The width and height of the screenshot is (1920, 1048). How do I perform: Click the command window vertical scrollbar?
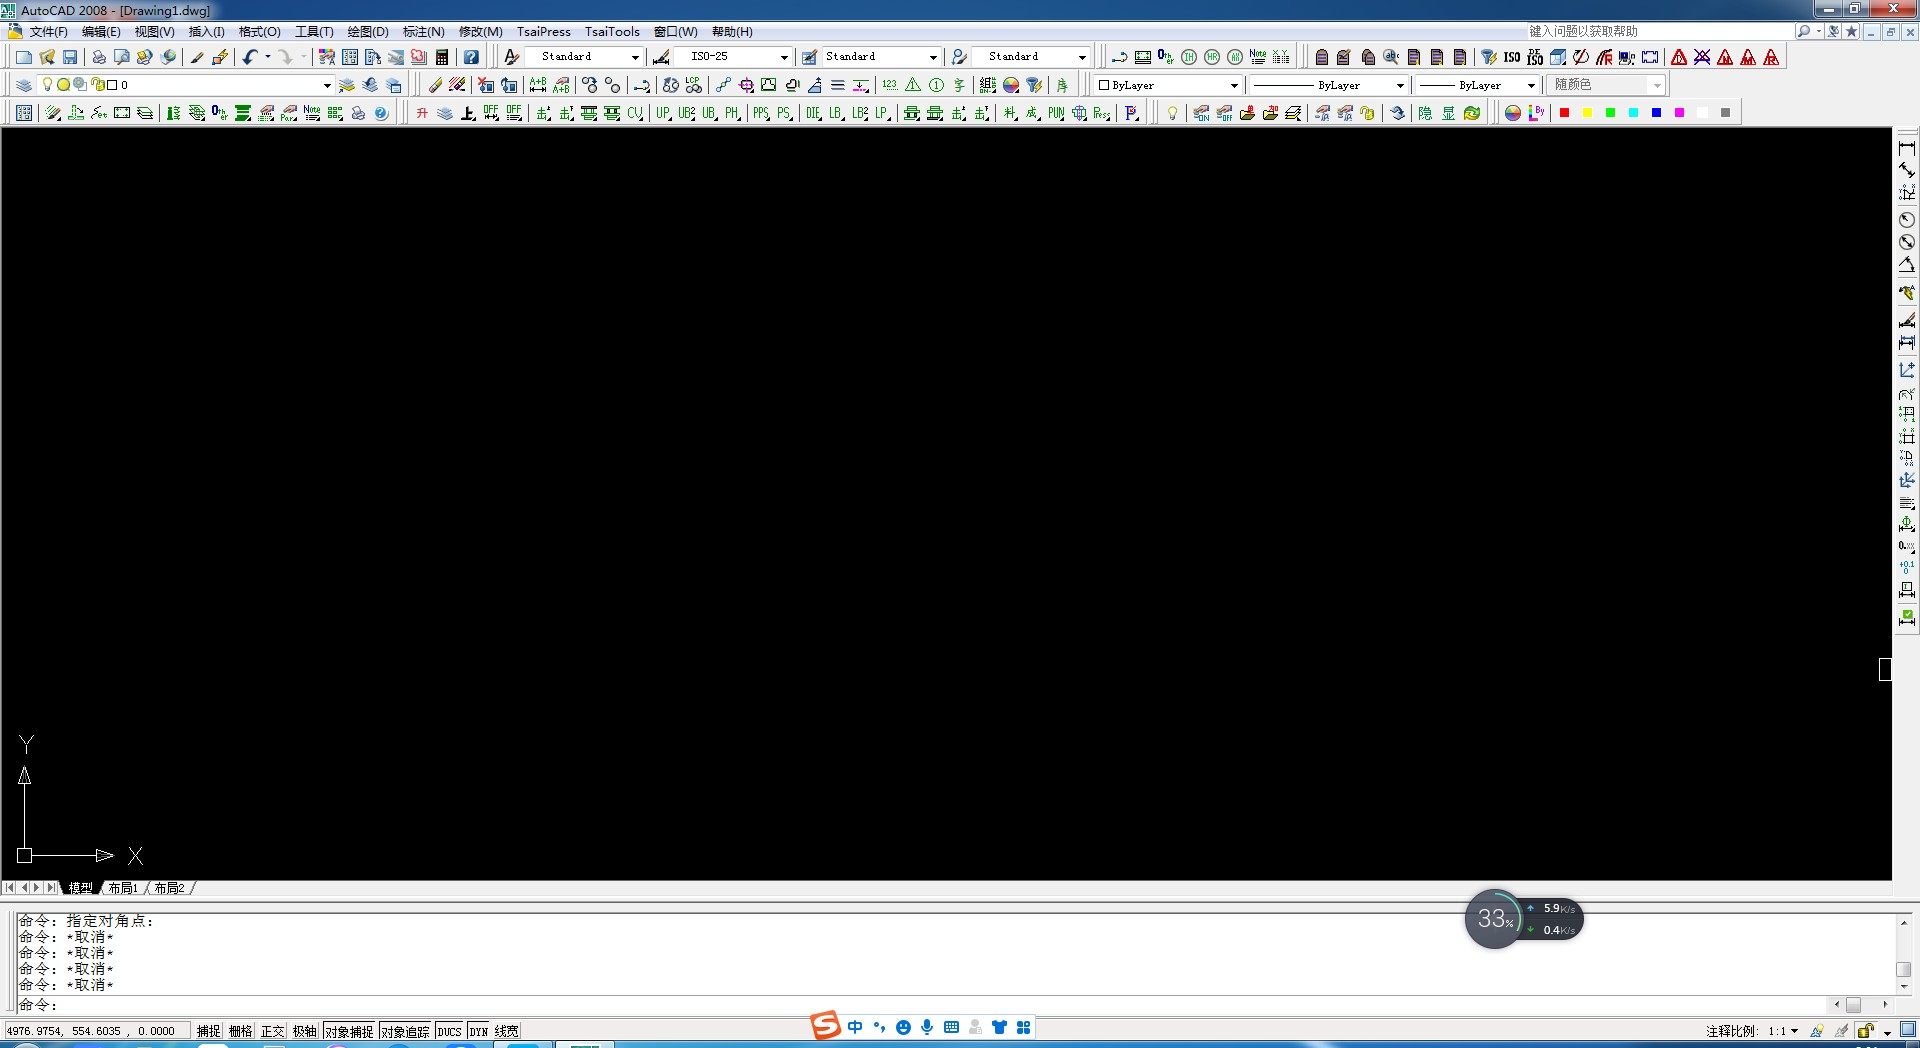1904,953
